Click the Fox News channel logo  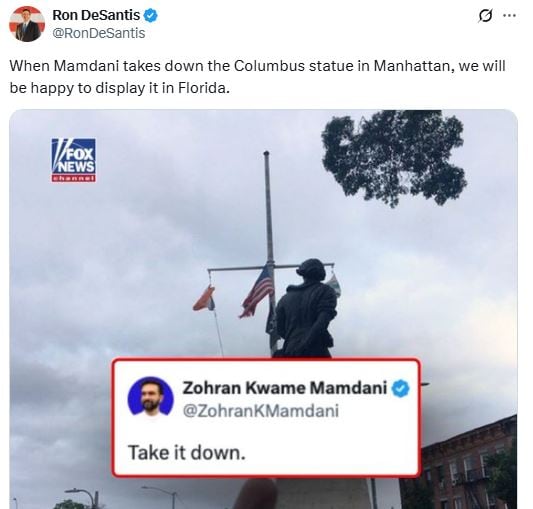click(x=73, y=160)
